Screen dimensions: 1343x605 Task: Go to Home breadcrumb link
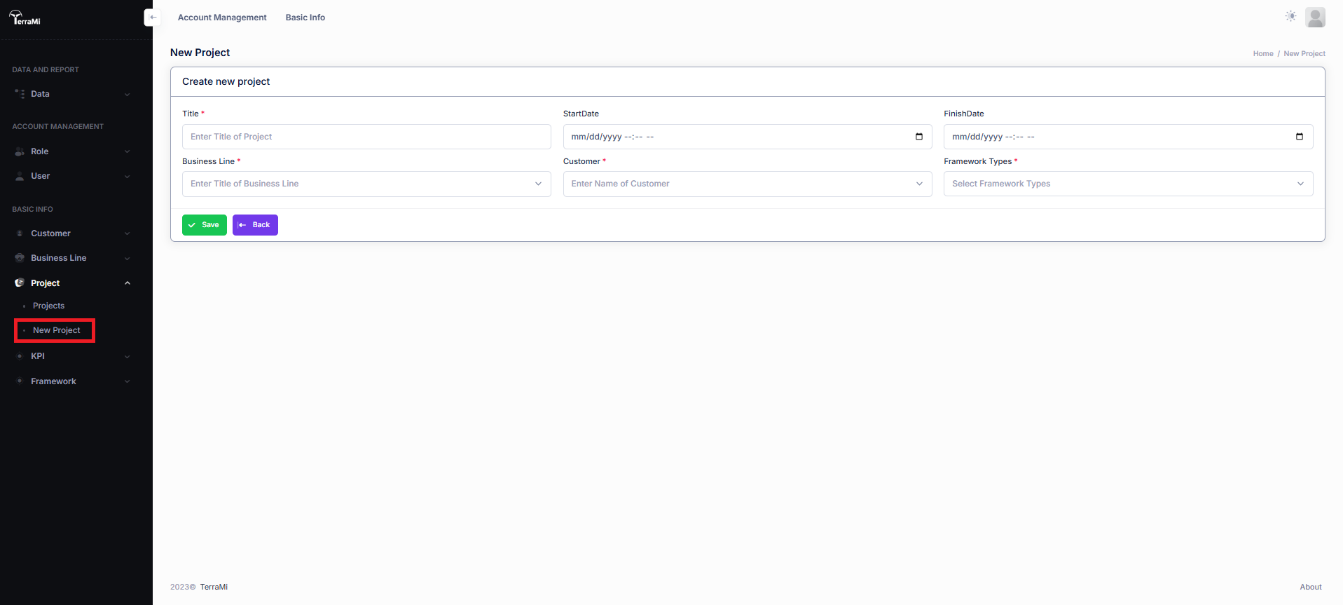click(x=1263, y=53)
